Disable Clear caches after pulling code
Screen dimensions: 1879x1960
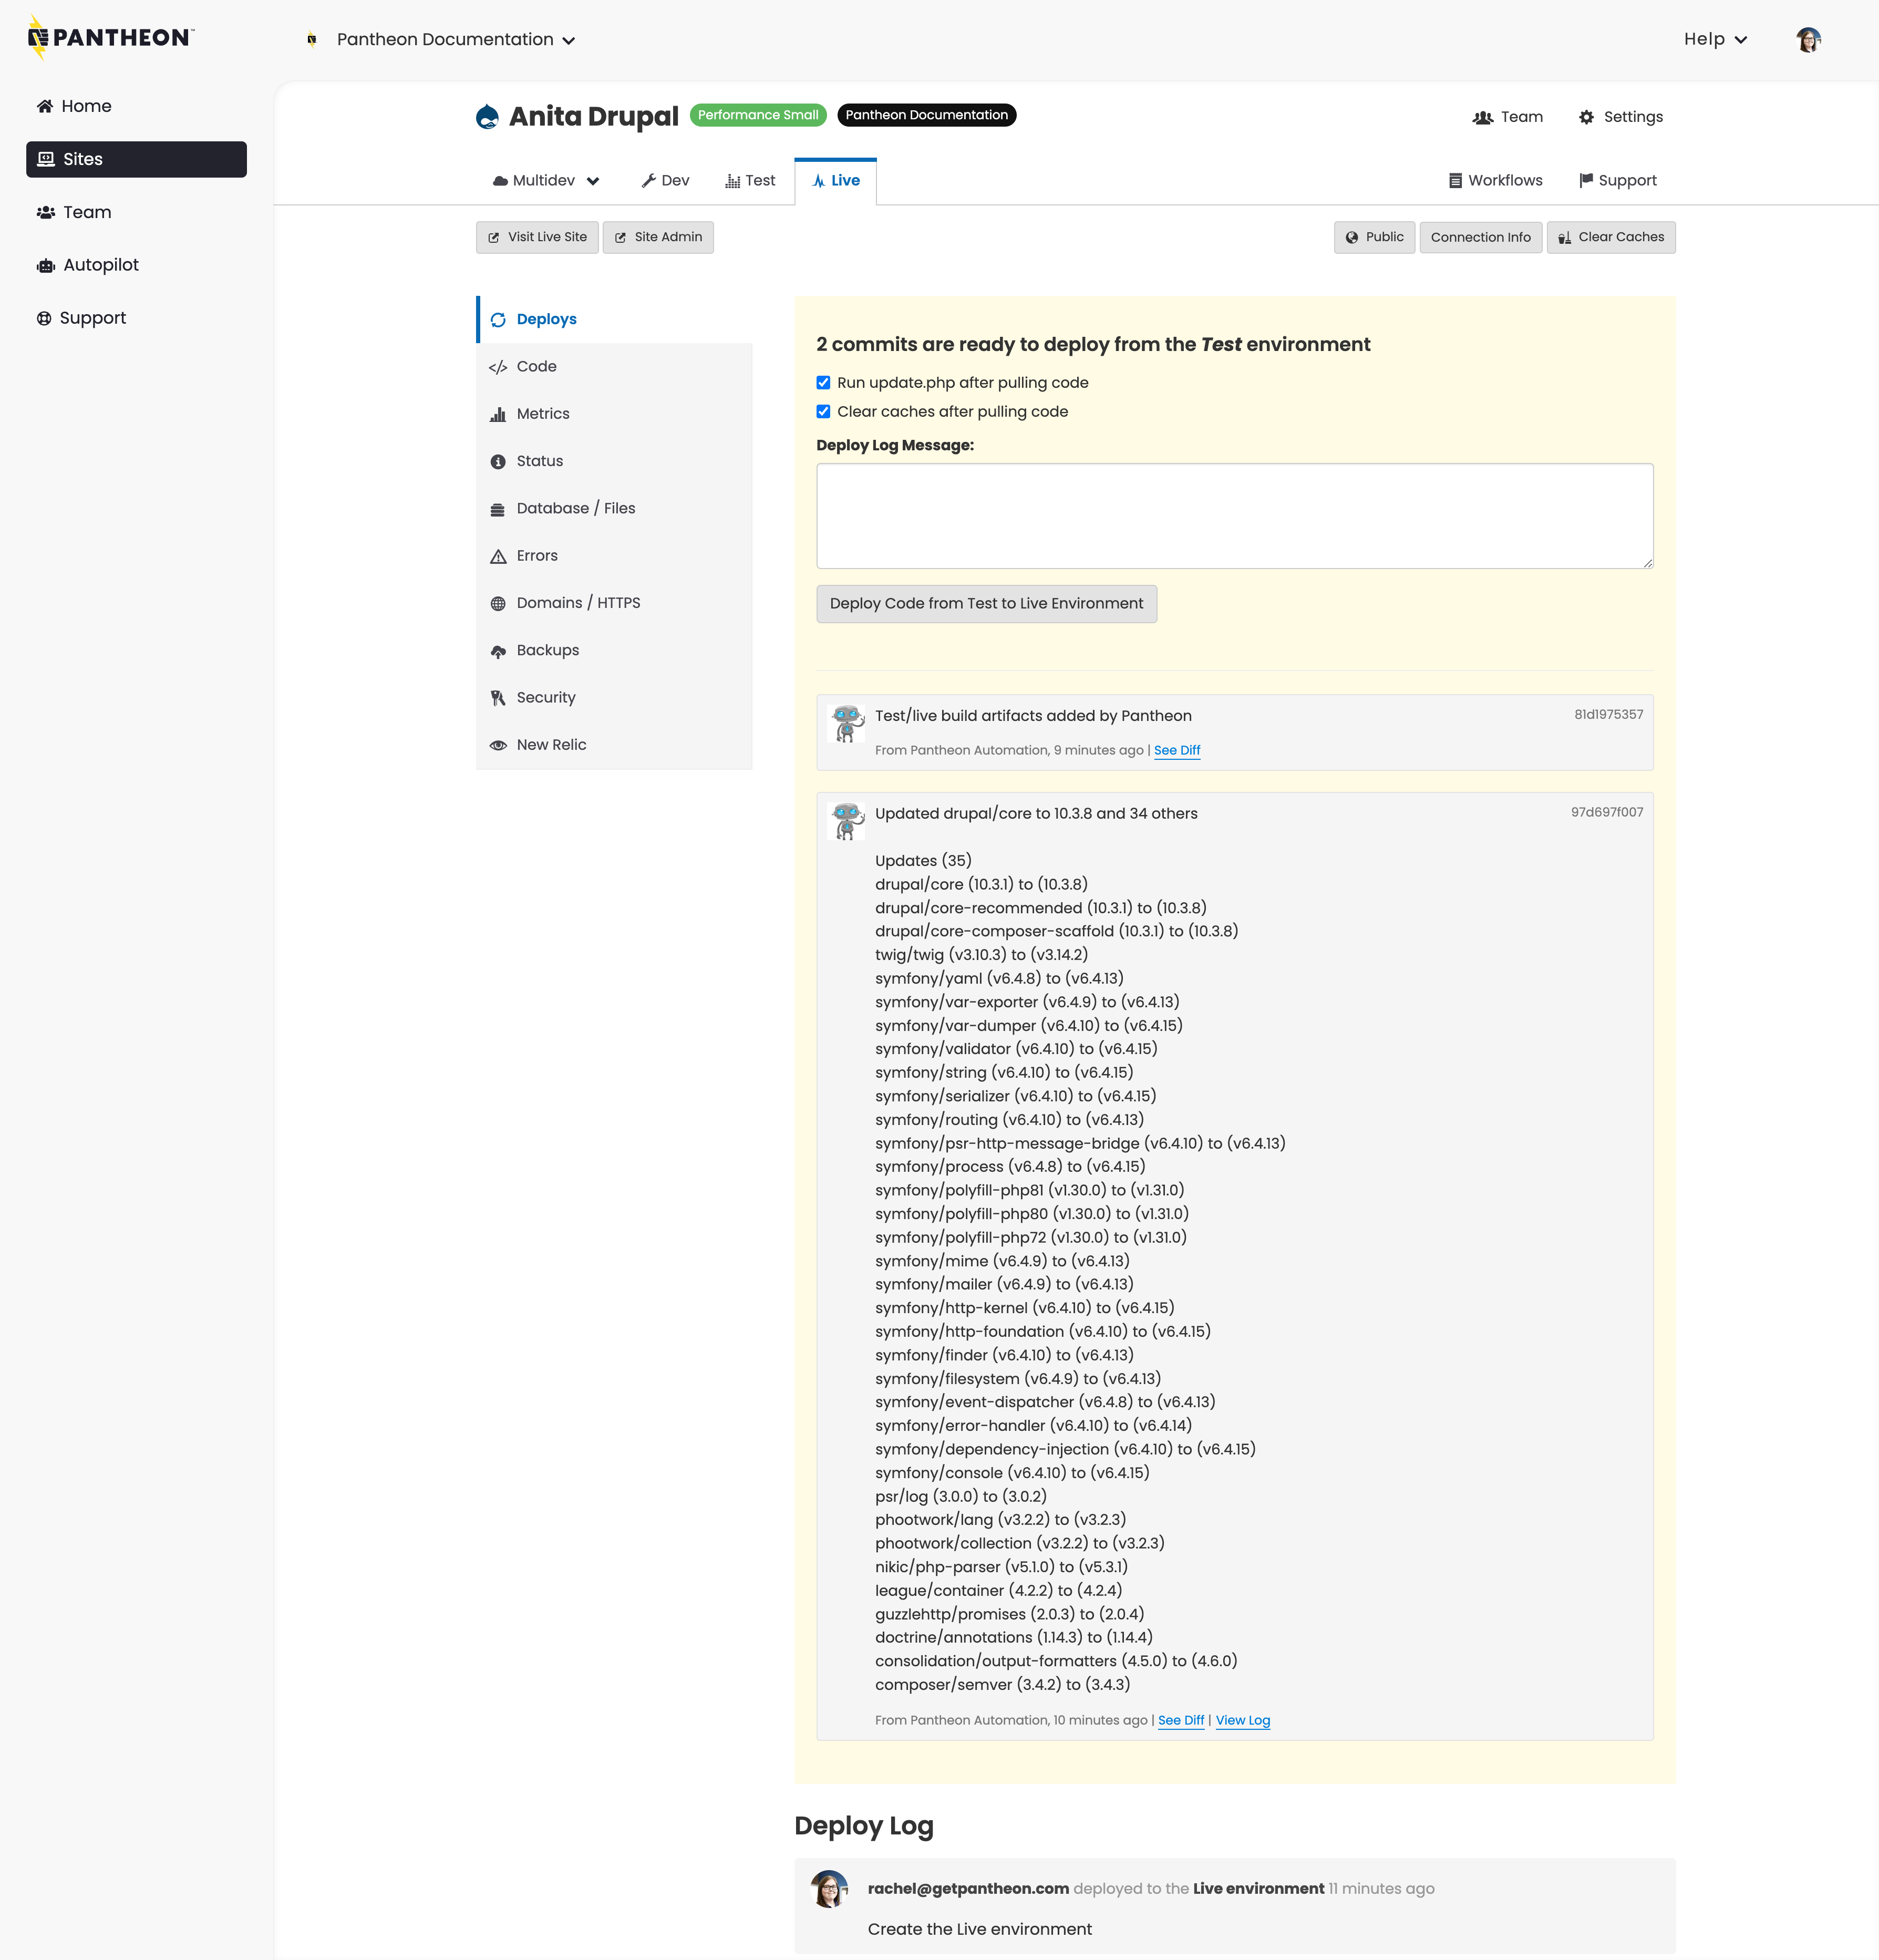pos(823,411)
